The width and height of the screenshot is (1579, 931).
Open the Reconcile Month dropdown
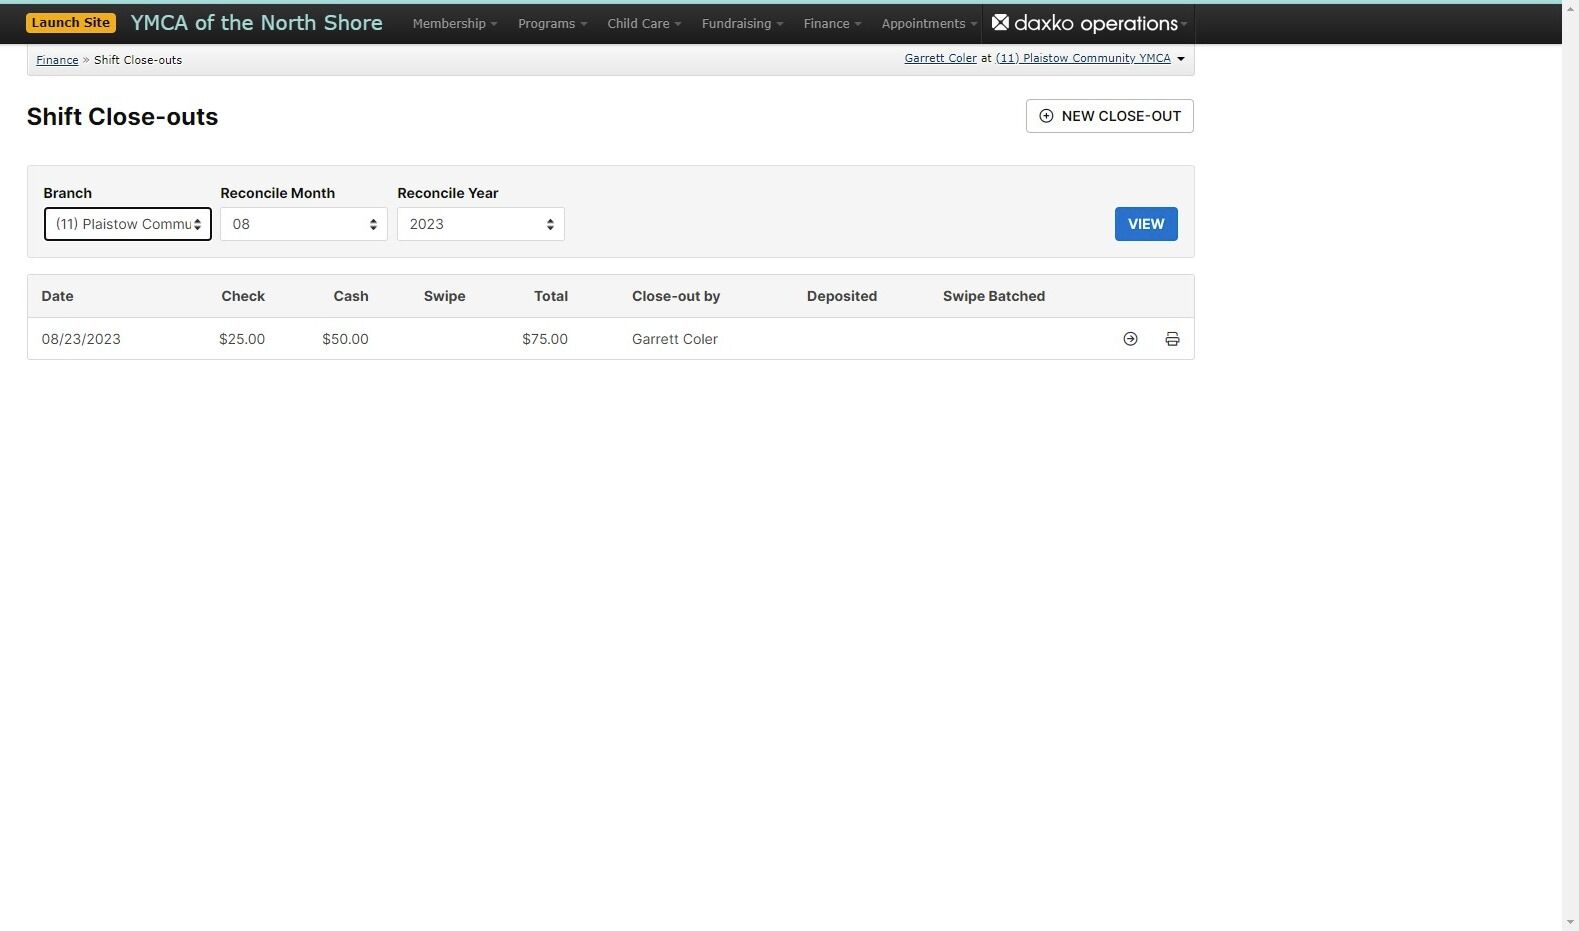pyautogui.click(x=304, y=224)
